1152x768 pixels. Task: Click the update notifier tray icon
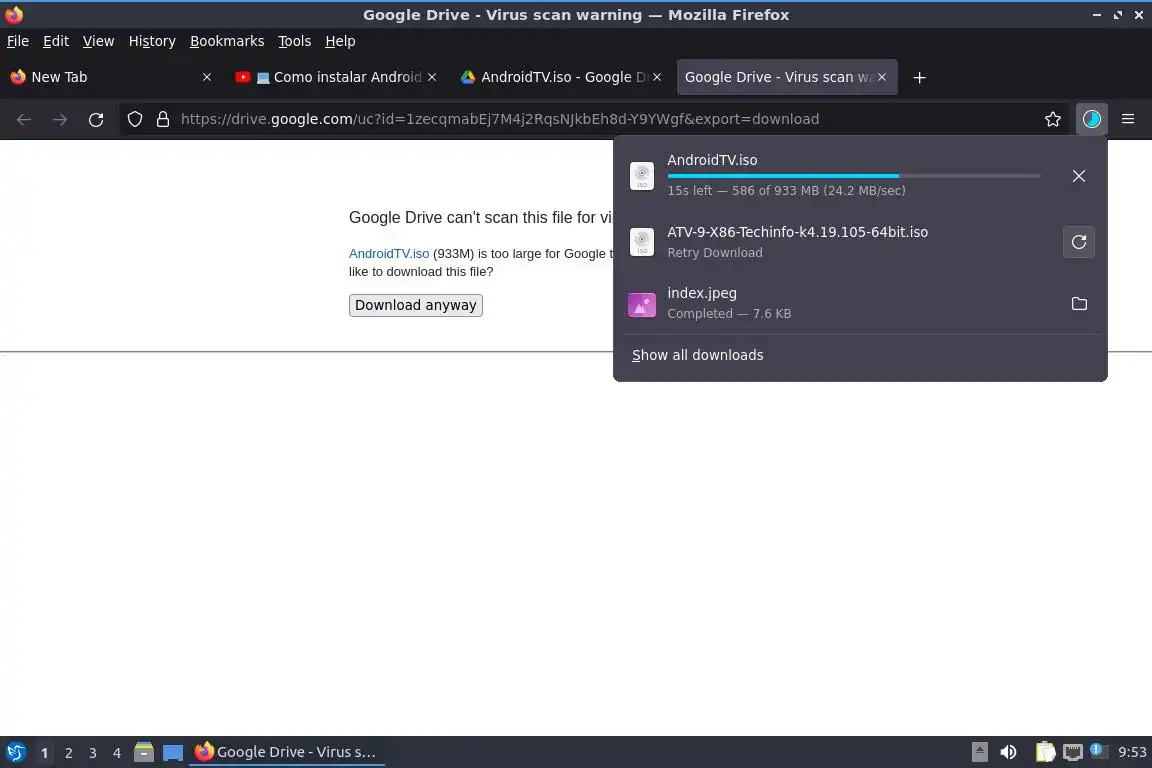tap(1097, 750)
